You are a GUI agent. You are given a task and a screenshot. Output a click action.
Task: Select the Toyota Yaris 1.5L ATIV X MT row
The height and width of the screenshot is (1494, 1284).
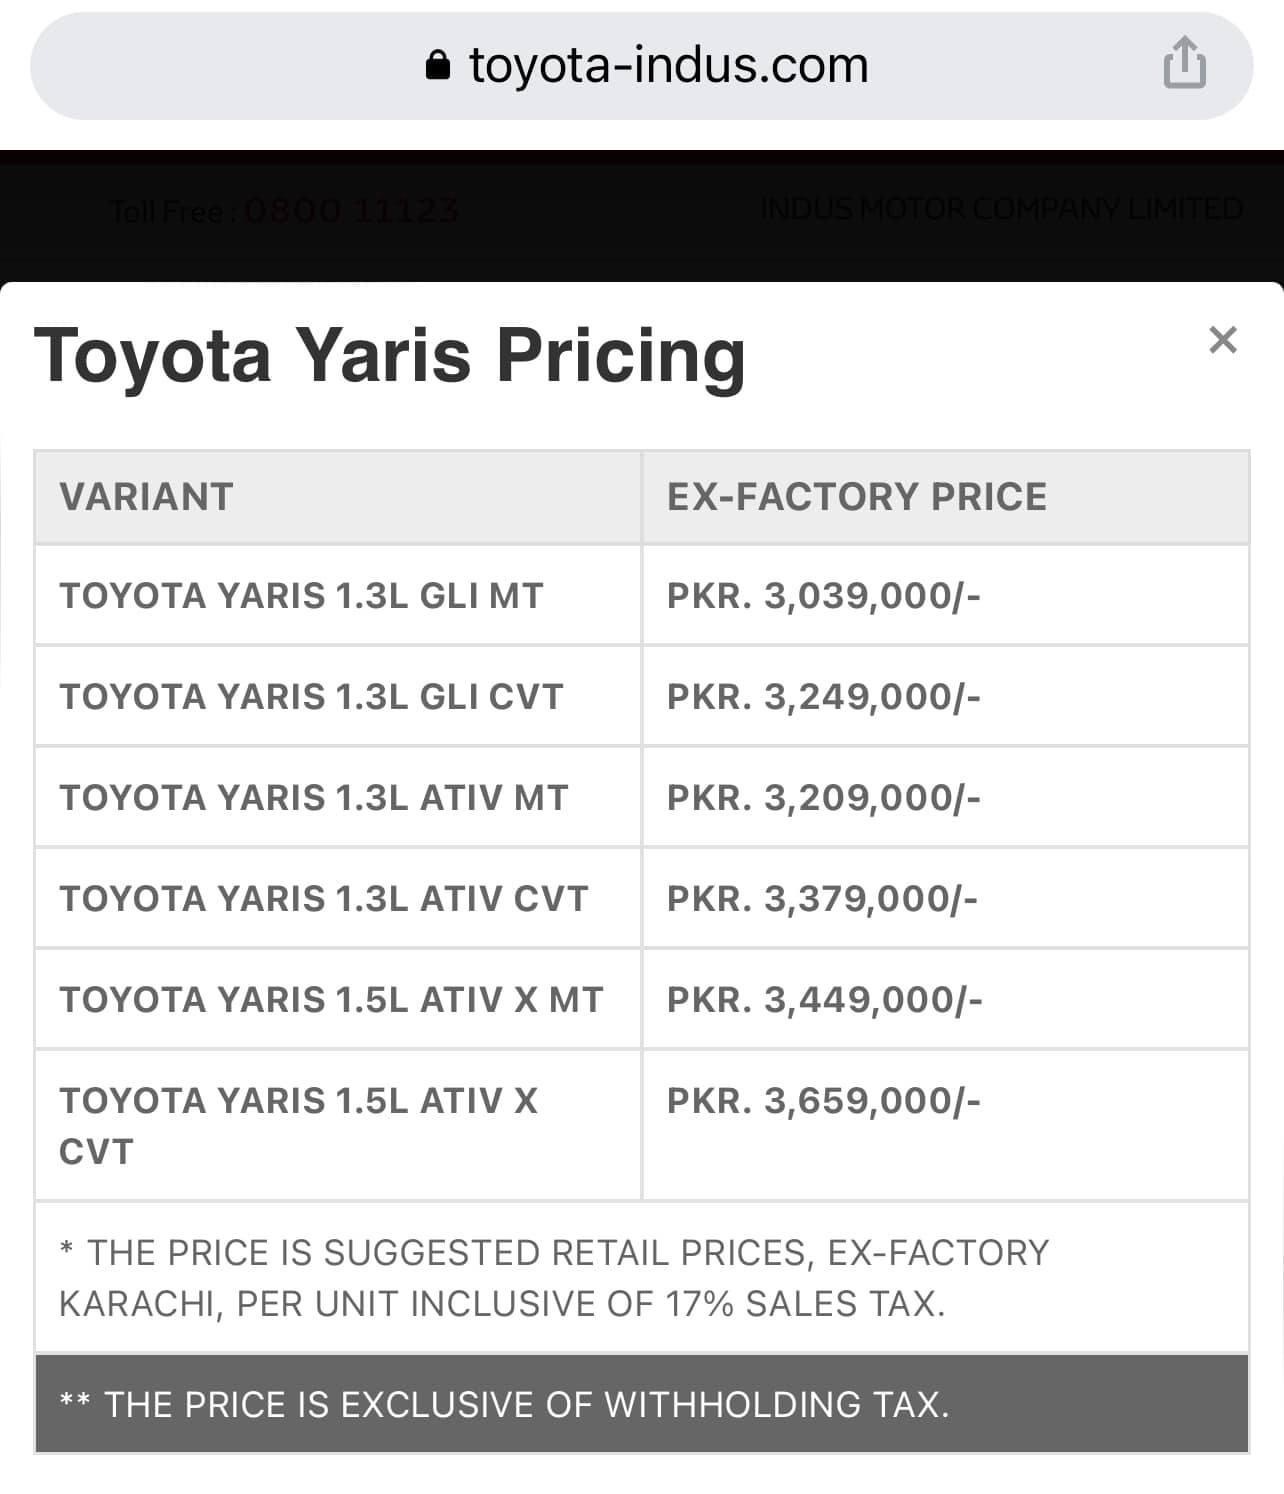coord(641,999)
